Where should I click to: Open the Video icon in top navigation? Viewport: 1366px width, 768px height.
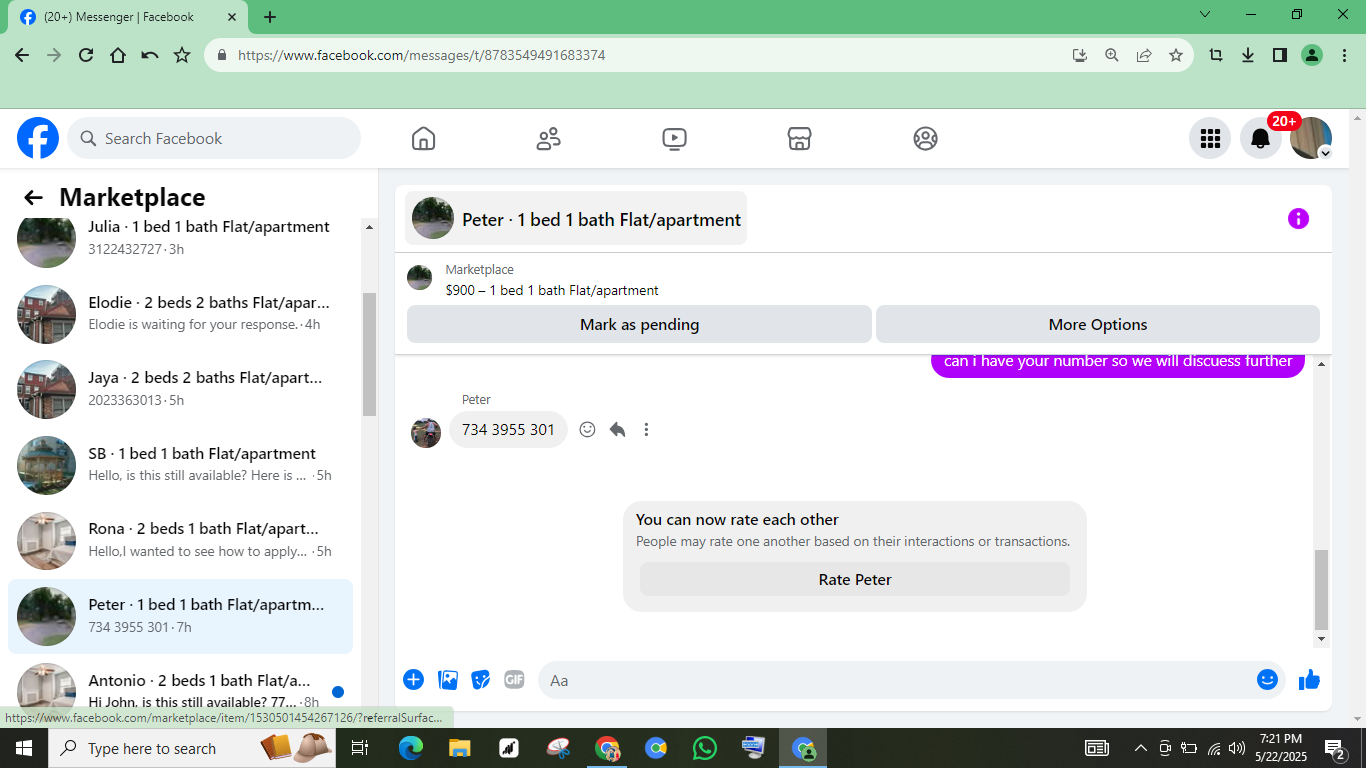[675, 138]
